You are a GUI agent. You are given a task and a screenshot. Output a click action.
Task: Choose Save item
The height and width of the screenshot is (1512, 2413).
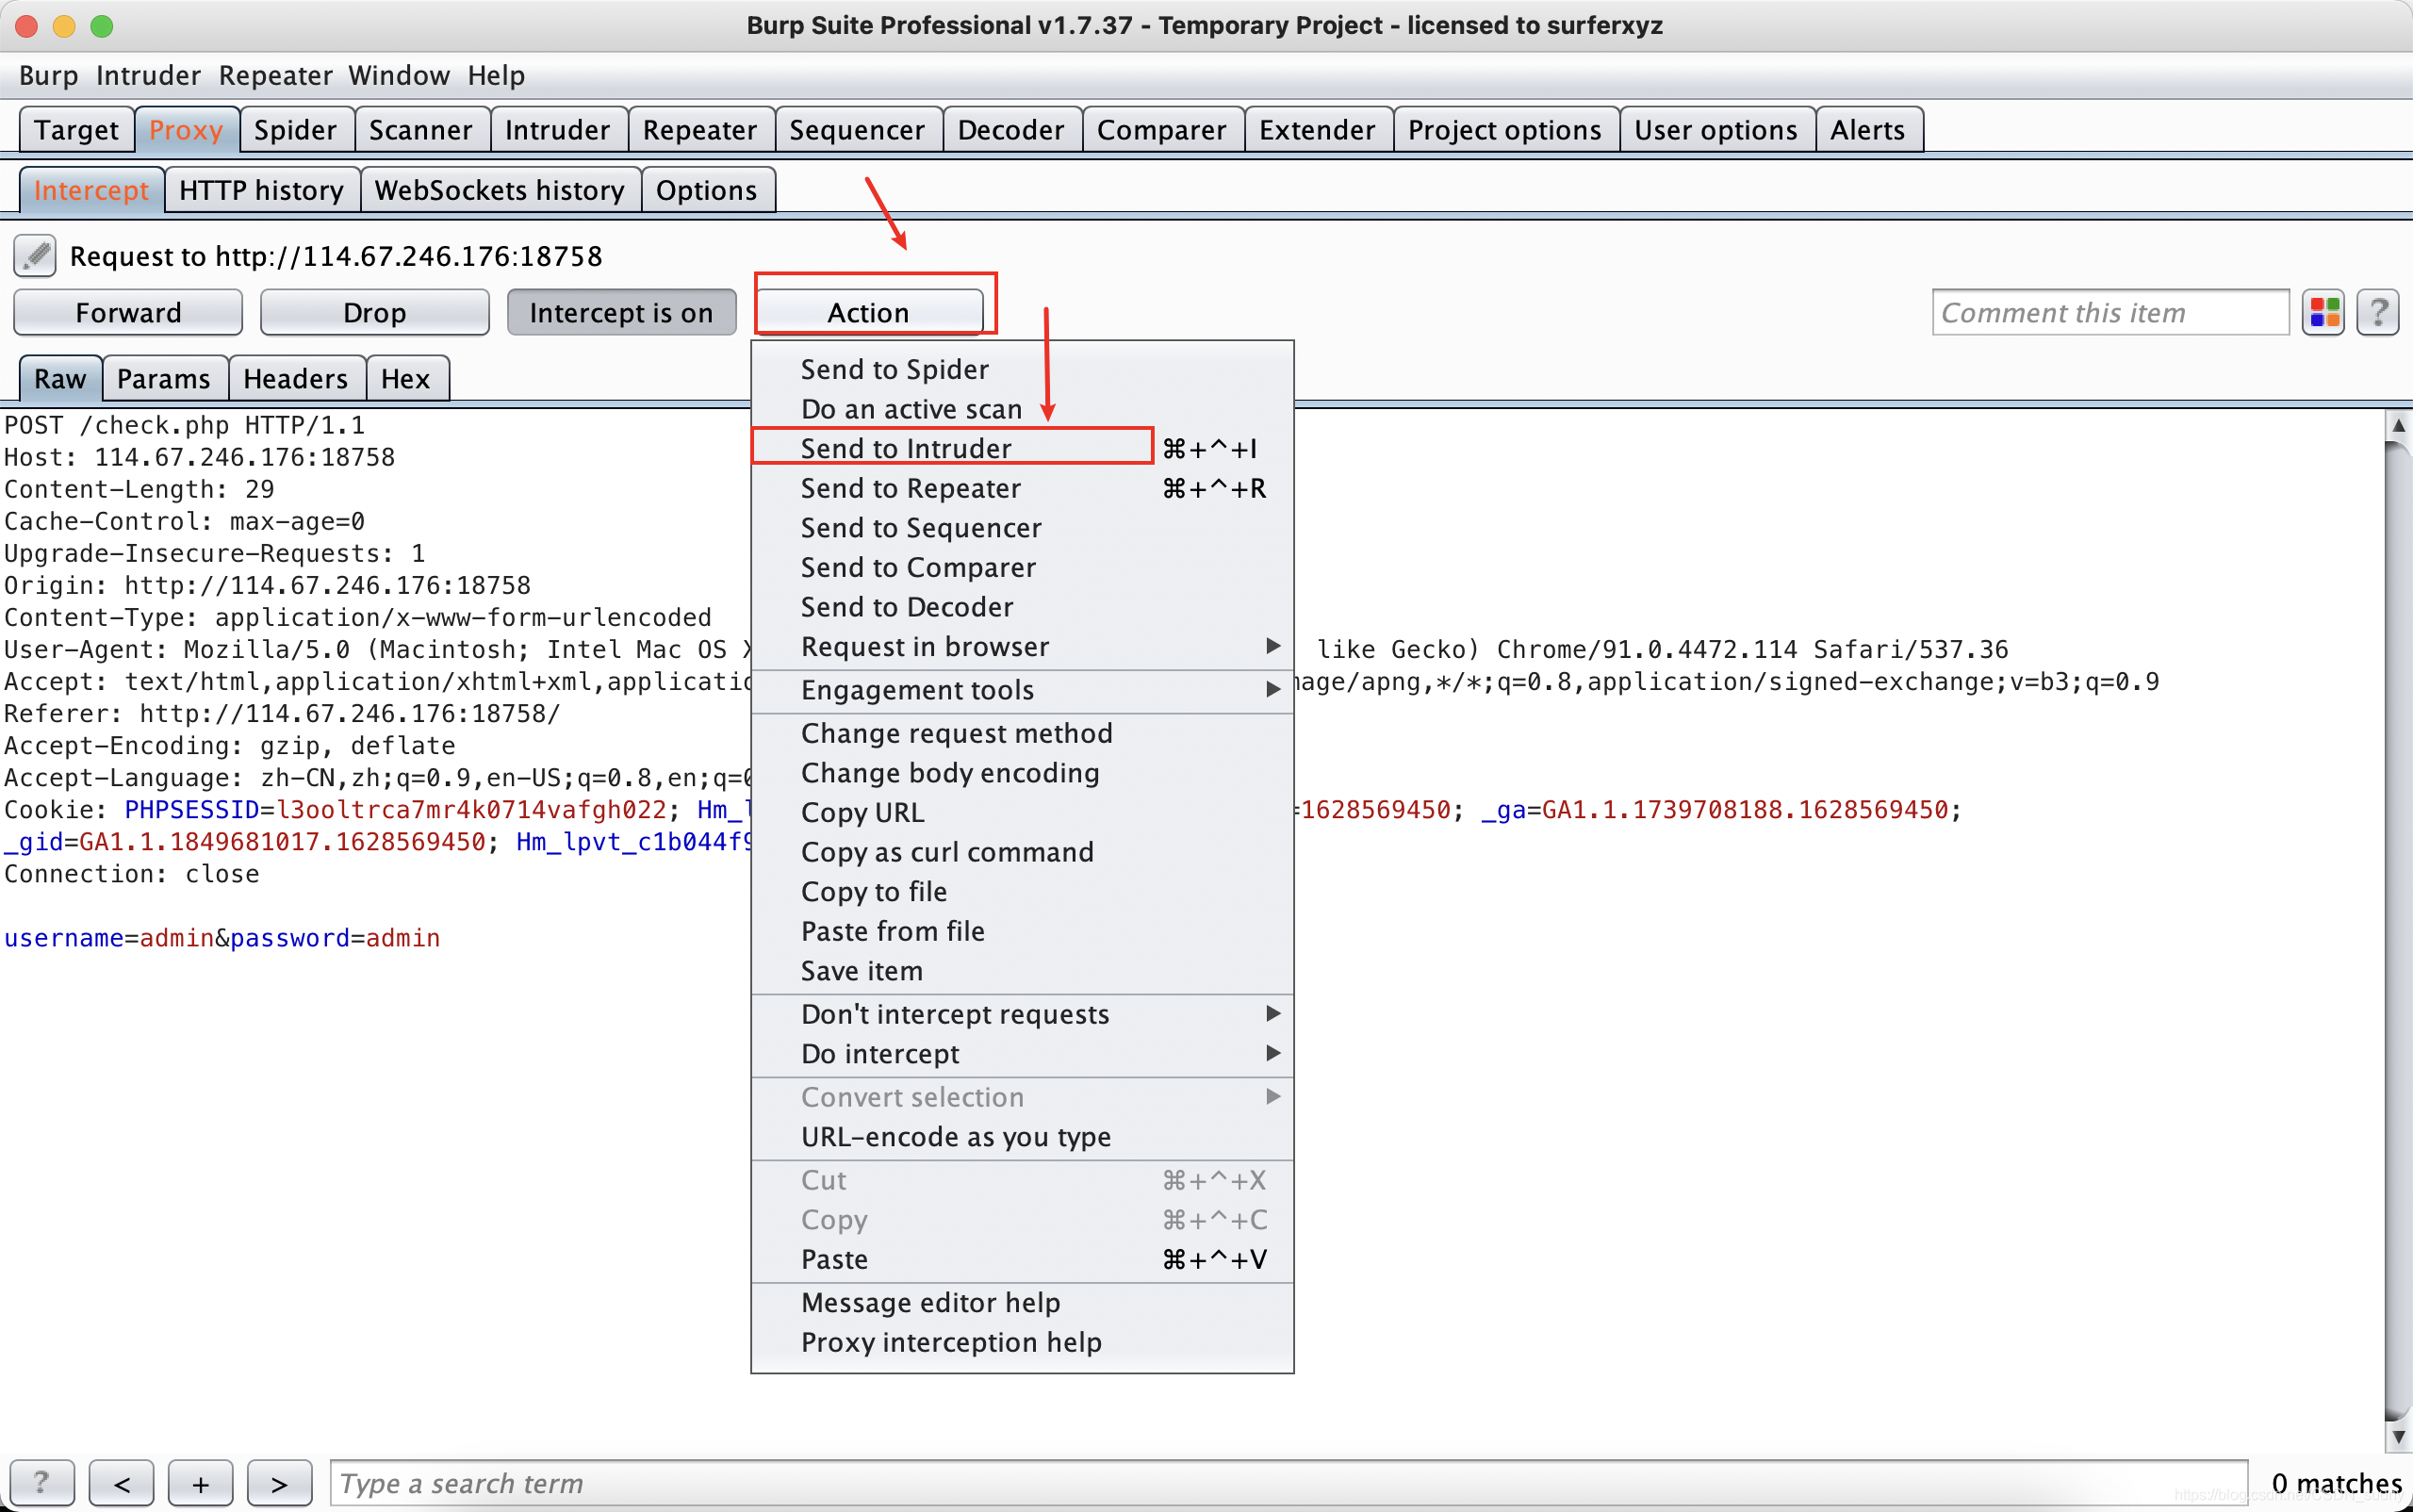[1021, 971]
